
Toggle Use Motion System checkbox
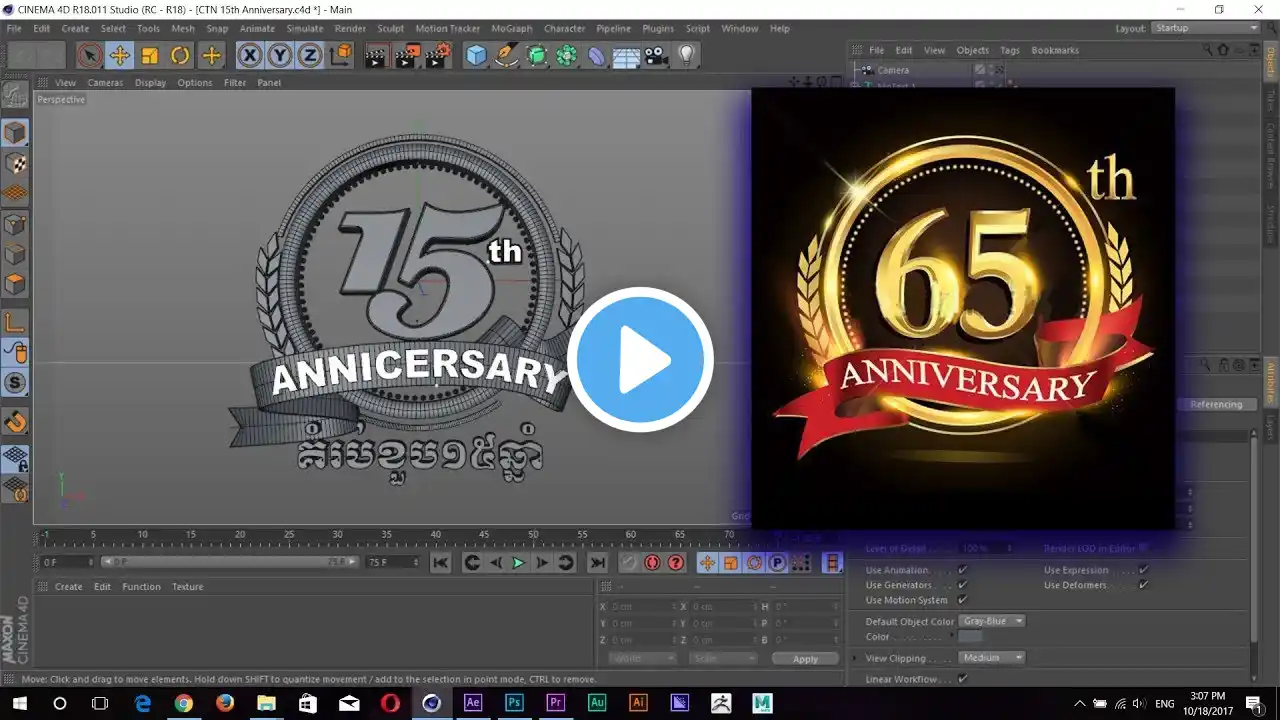[x=962, y=600]
